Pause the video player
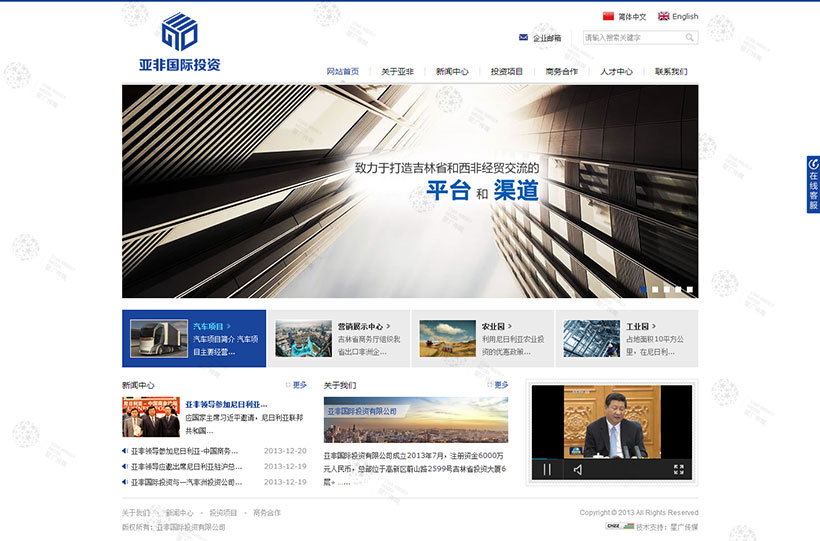 pyautogui.click(x=547, y=469)
